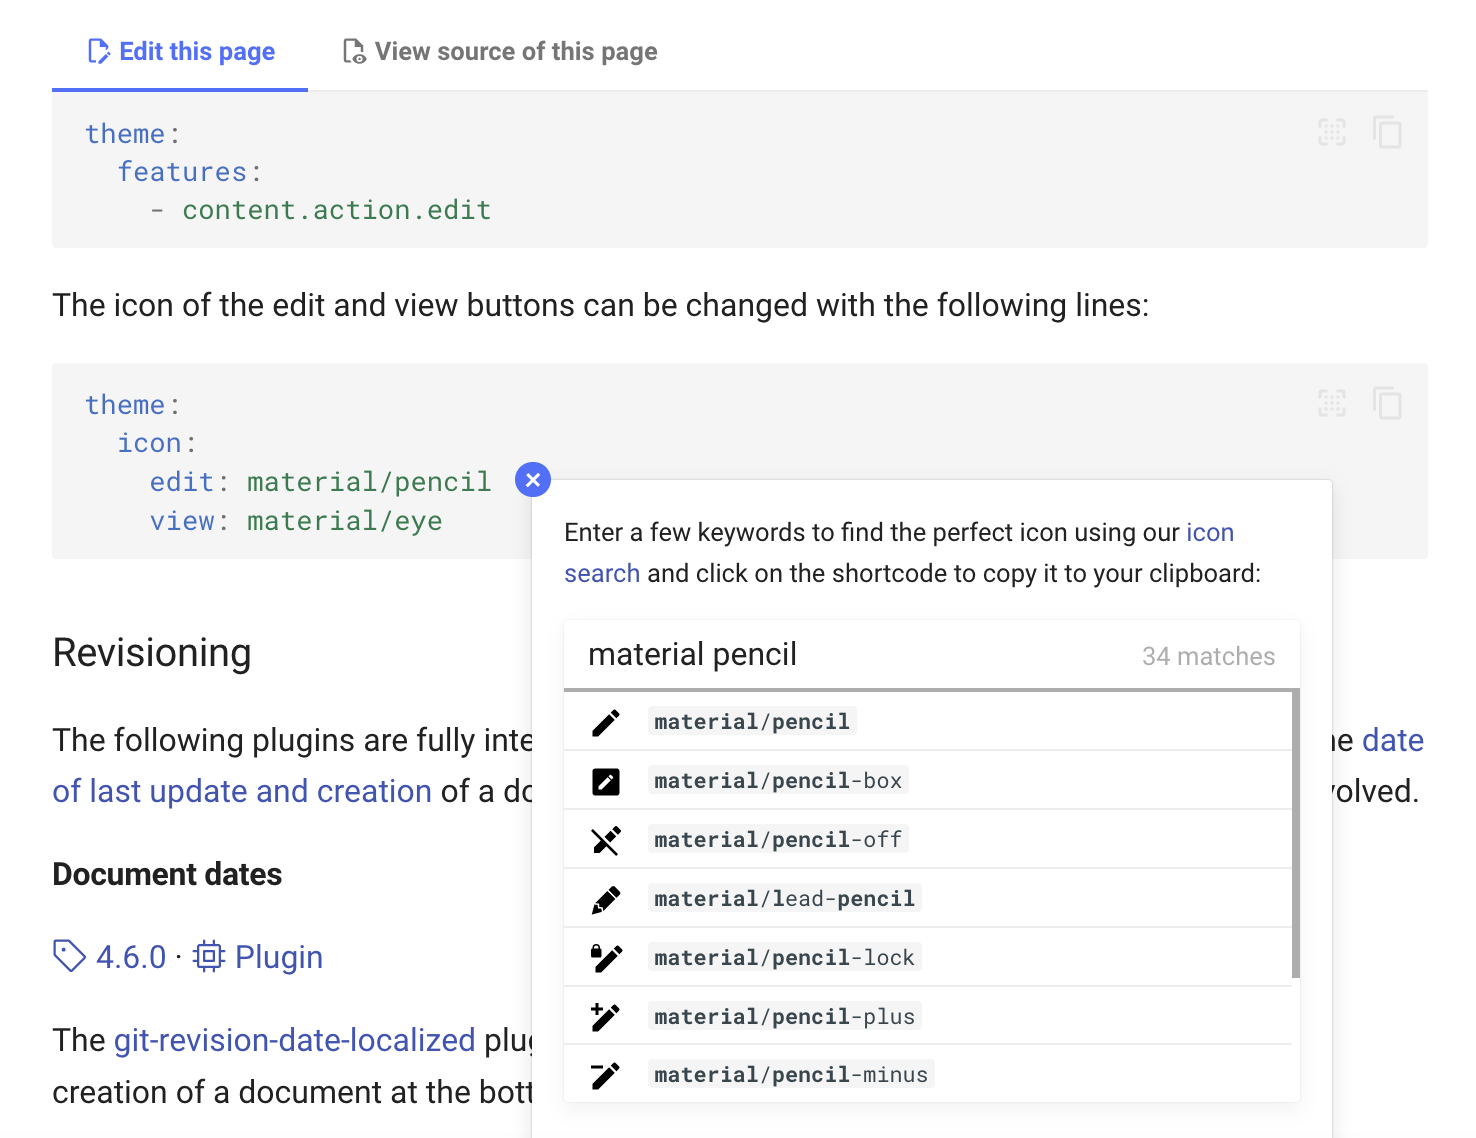
Task: Click the tag icon next to 4.6.0
Action: coord(67,956)
